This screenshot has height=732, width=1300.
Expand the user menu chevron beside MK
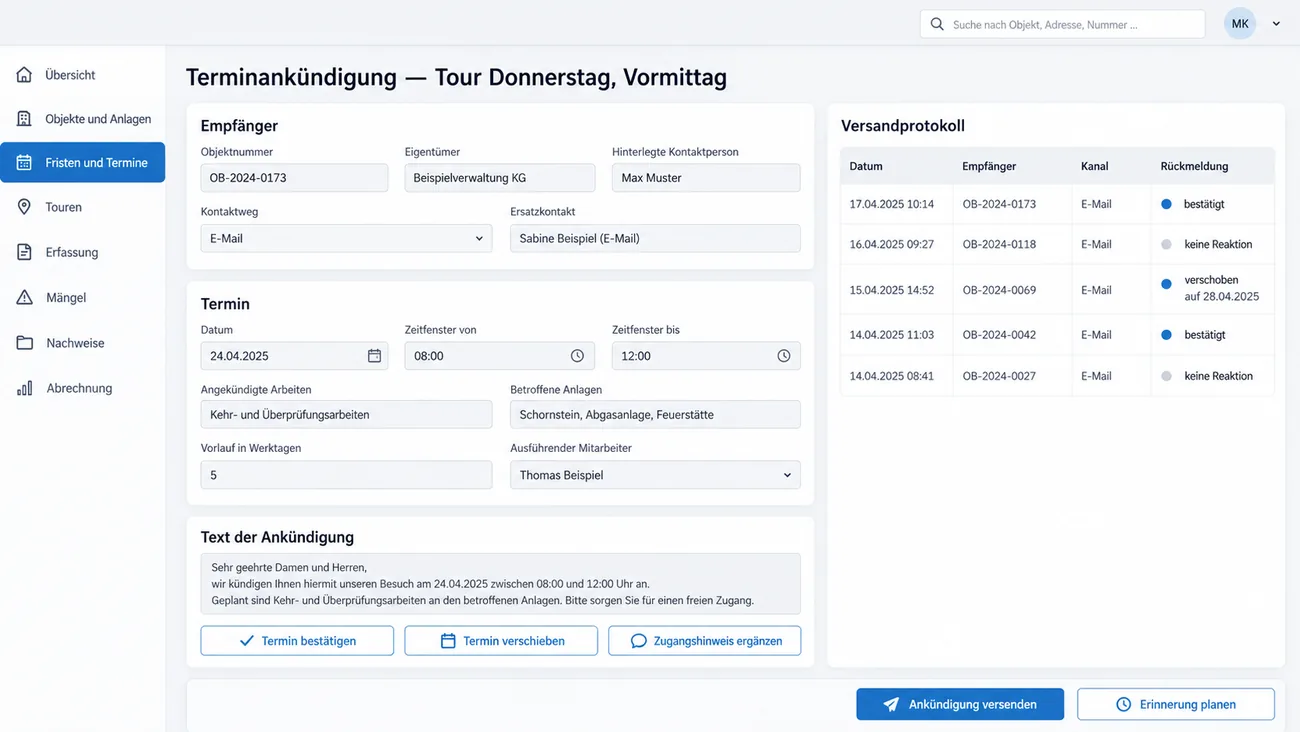pyautogui.click(x=1276, y=24)
